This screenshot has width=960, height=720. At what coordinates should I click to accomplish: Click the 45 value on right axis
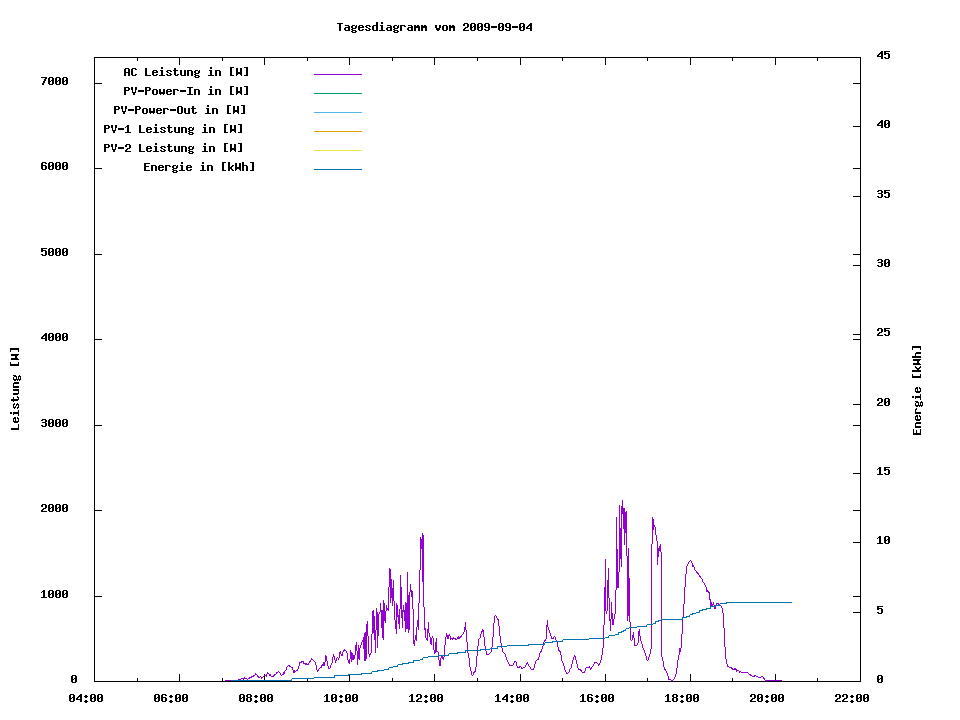883,55
